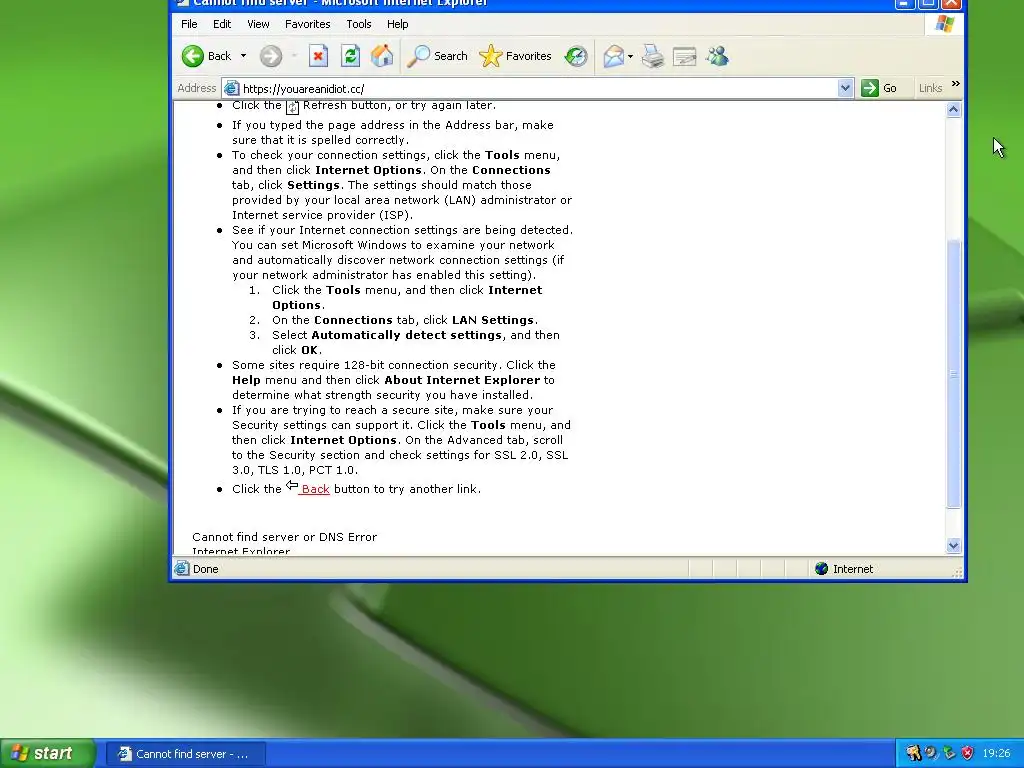Image resolution: width=1024 pixels, height=768 pixels.
Task: Open the Back history dropdown arrow
Action: click(244, 56)
